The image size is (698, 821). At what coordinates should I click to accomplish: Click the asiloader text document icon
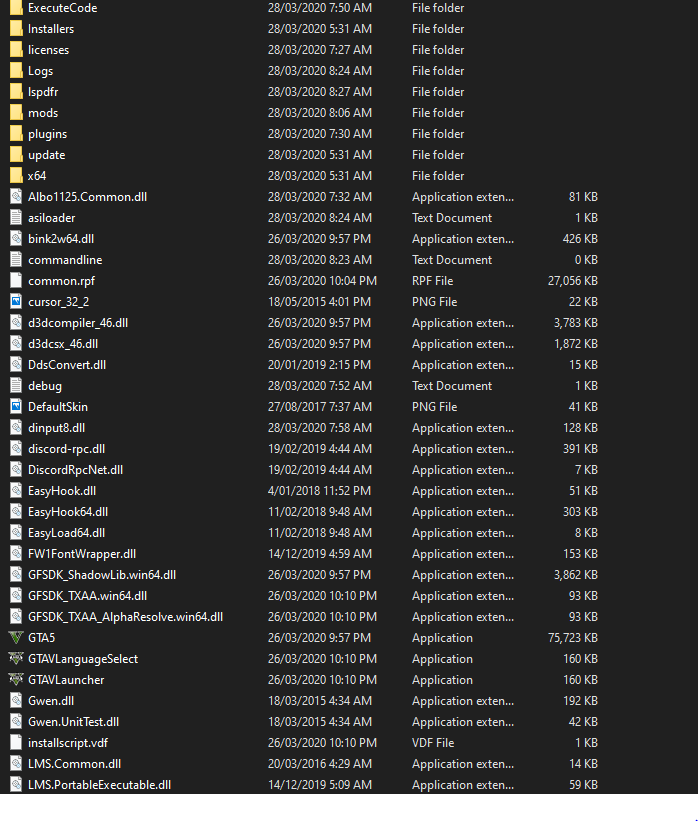coord(16,217)
